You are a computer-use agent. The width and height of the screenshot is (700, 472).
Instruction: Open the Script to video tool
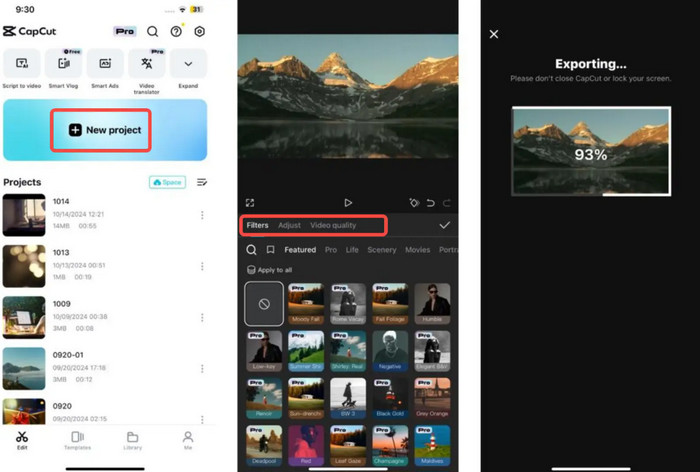(22, 64)
